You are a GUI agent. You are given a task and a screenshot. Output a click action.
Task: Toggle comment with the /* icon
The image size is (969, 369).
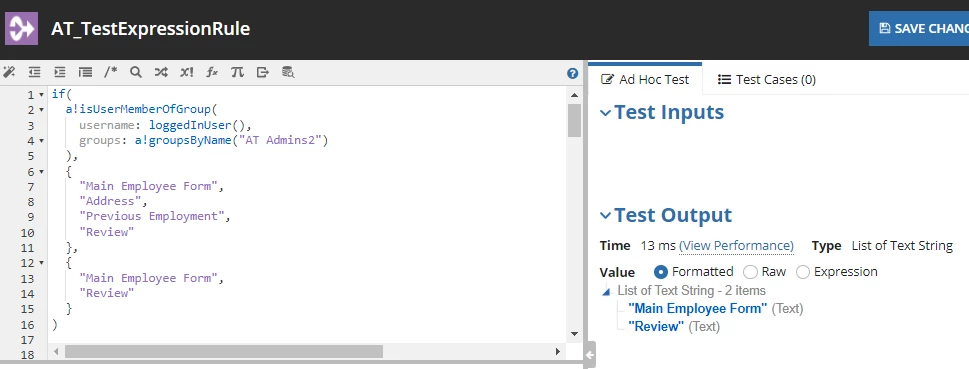click(111, 72)
